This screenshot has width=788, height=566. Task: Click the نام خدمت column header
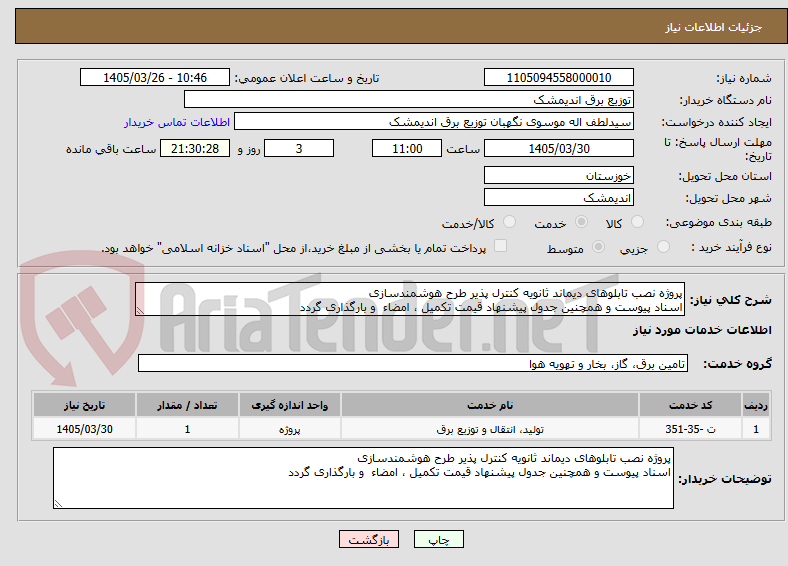click(x=490, y=405)
